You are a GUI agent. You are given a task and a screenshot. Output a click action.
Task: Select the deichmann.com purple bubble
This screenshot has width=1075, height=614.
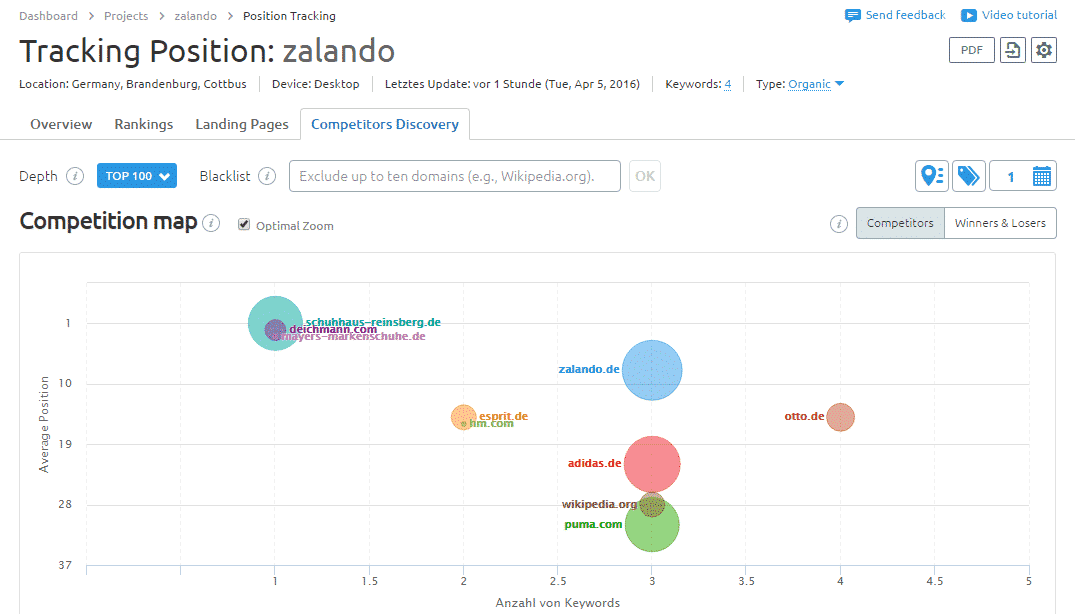(275, 330)
